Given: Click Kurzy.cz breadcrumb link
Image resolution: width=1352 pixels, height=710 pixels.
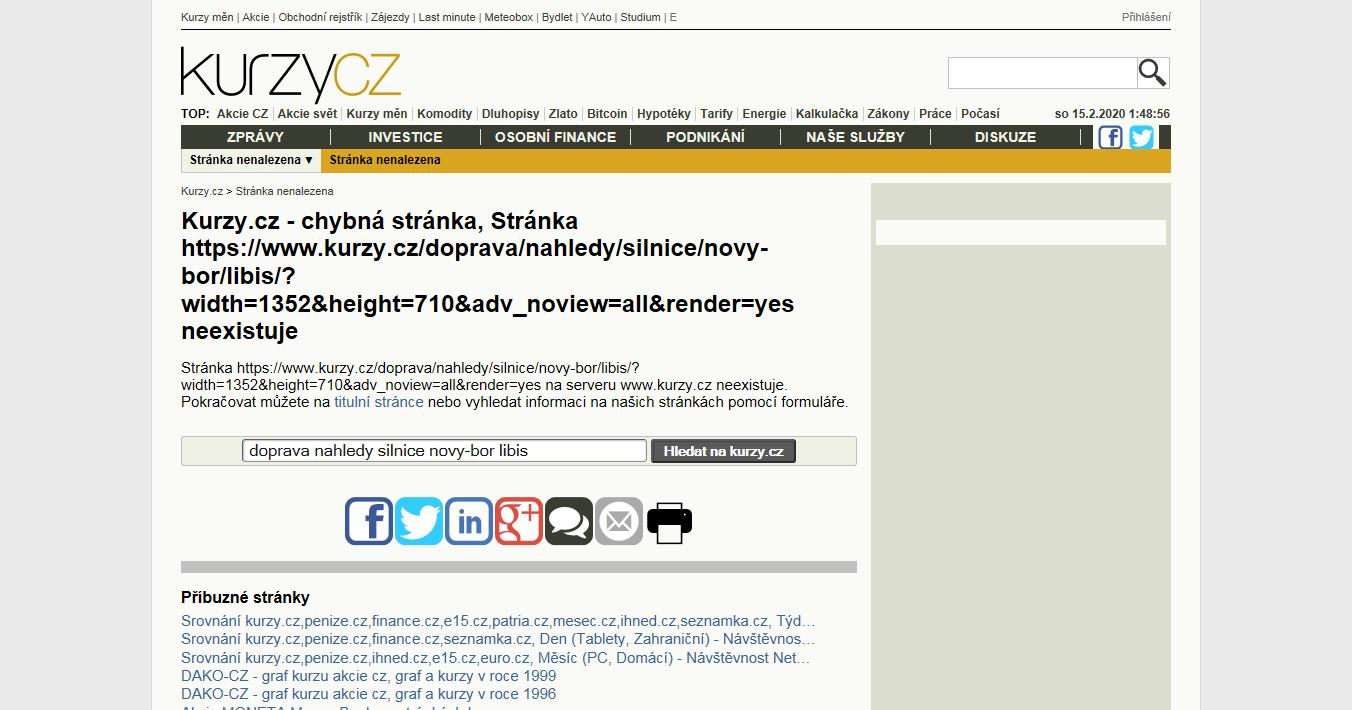Looking at the screenshot, I should 202,191.
